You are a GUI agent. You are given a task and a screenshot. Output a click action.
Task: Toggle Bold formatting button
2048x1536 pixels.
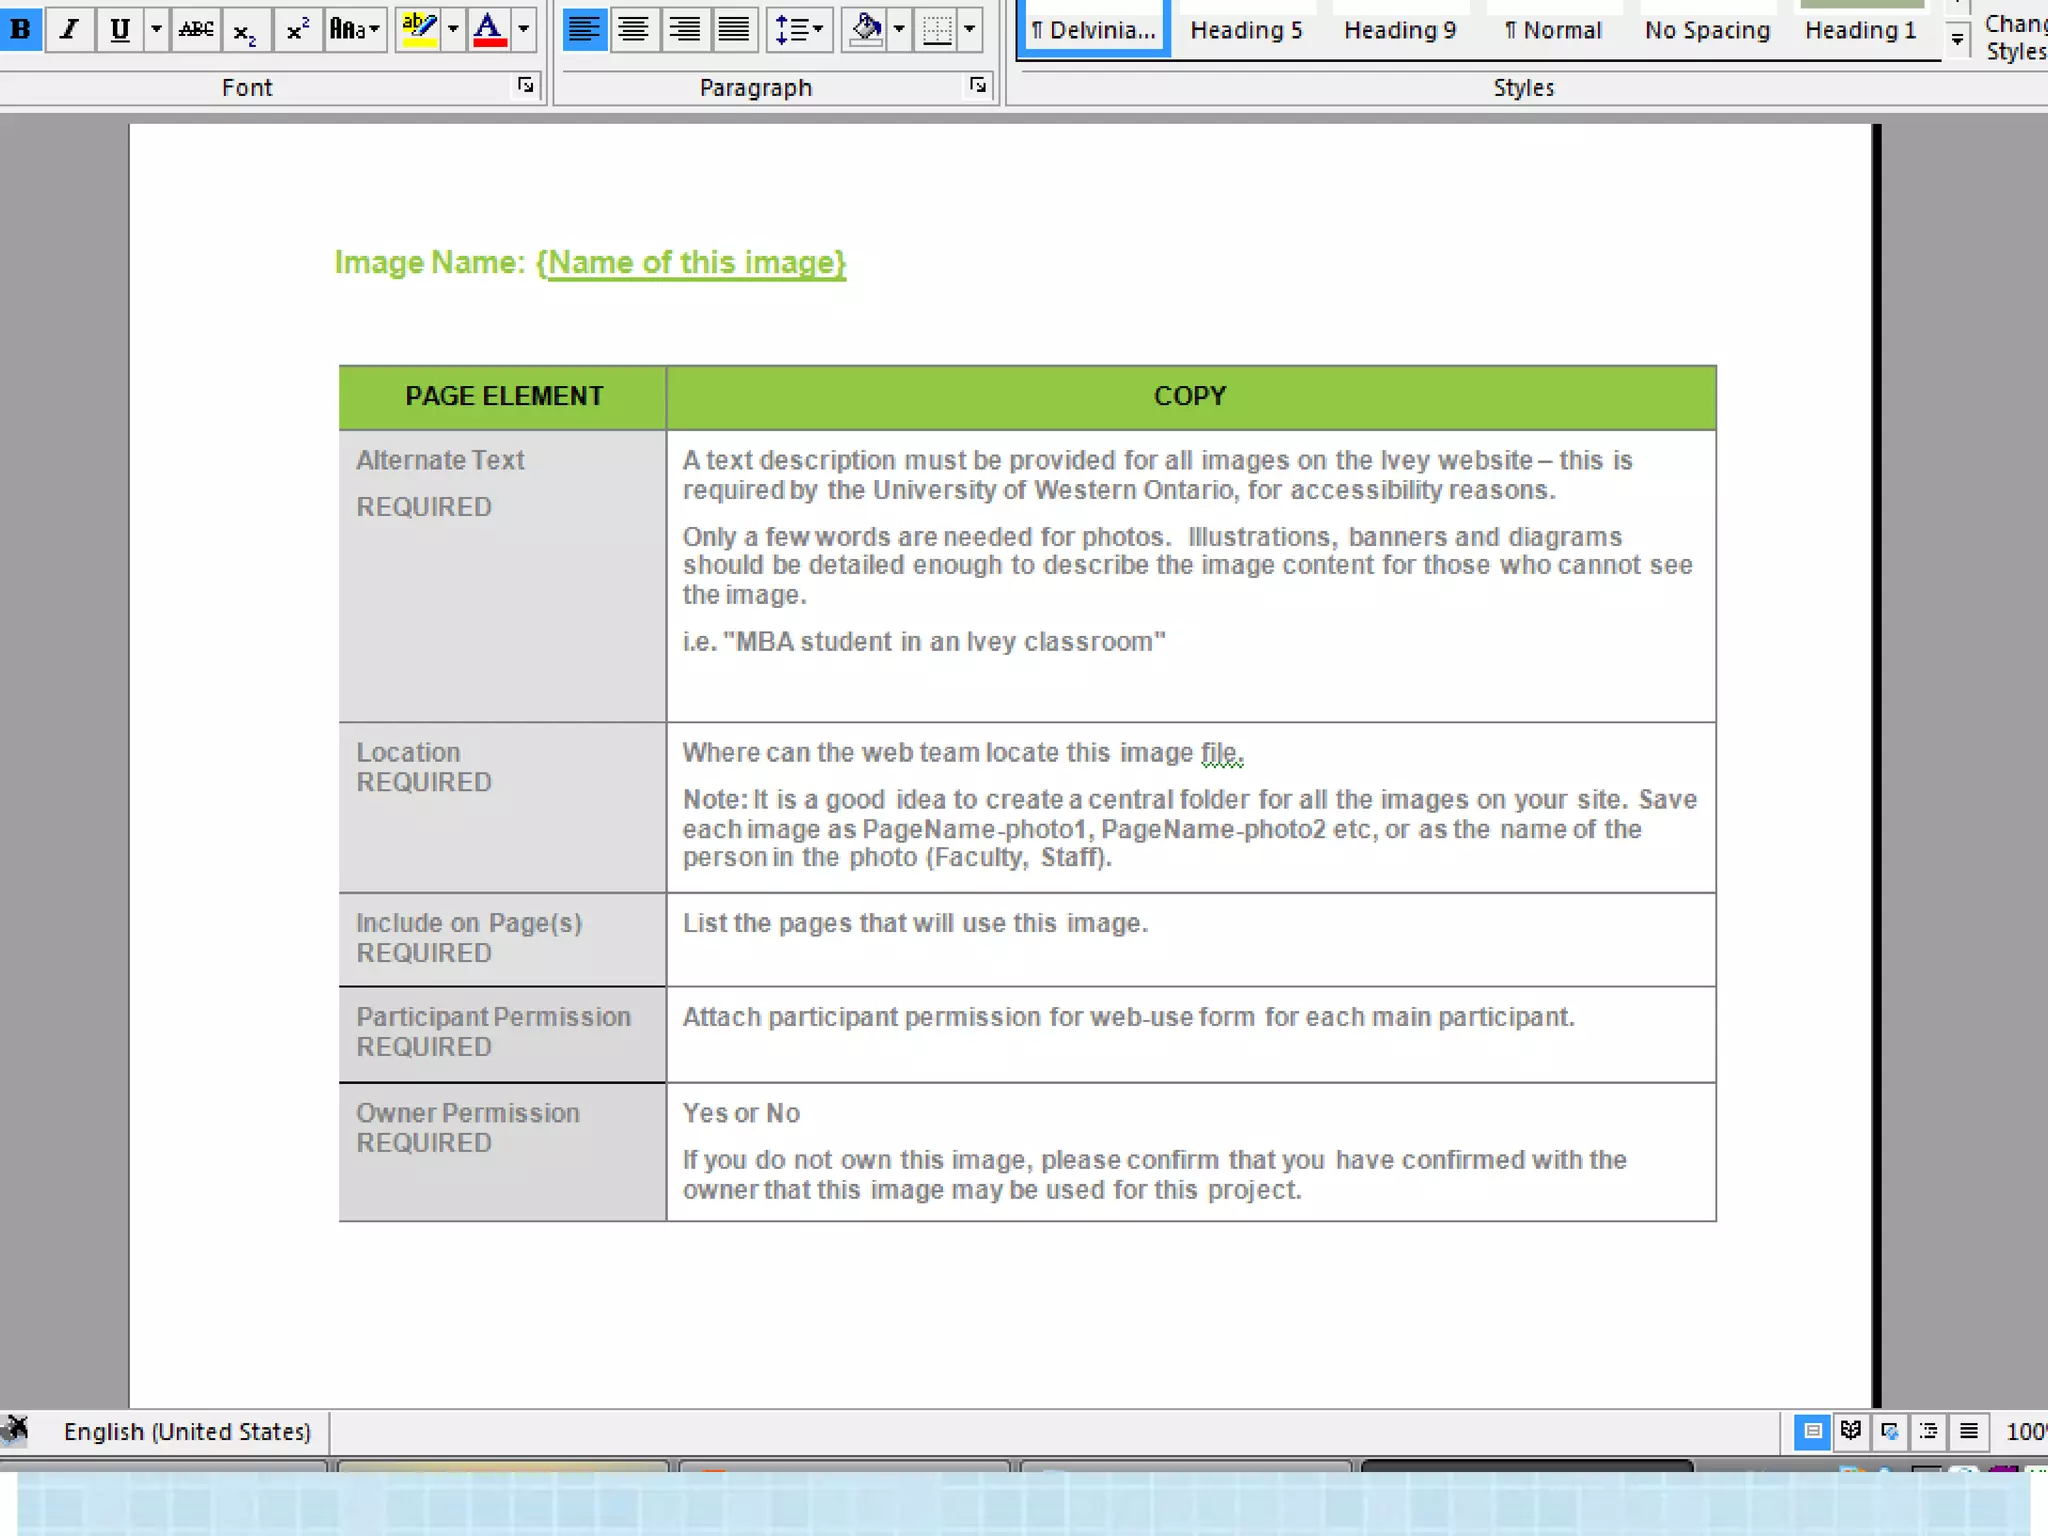coord(20,29)
